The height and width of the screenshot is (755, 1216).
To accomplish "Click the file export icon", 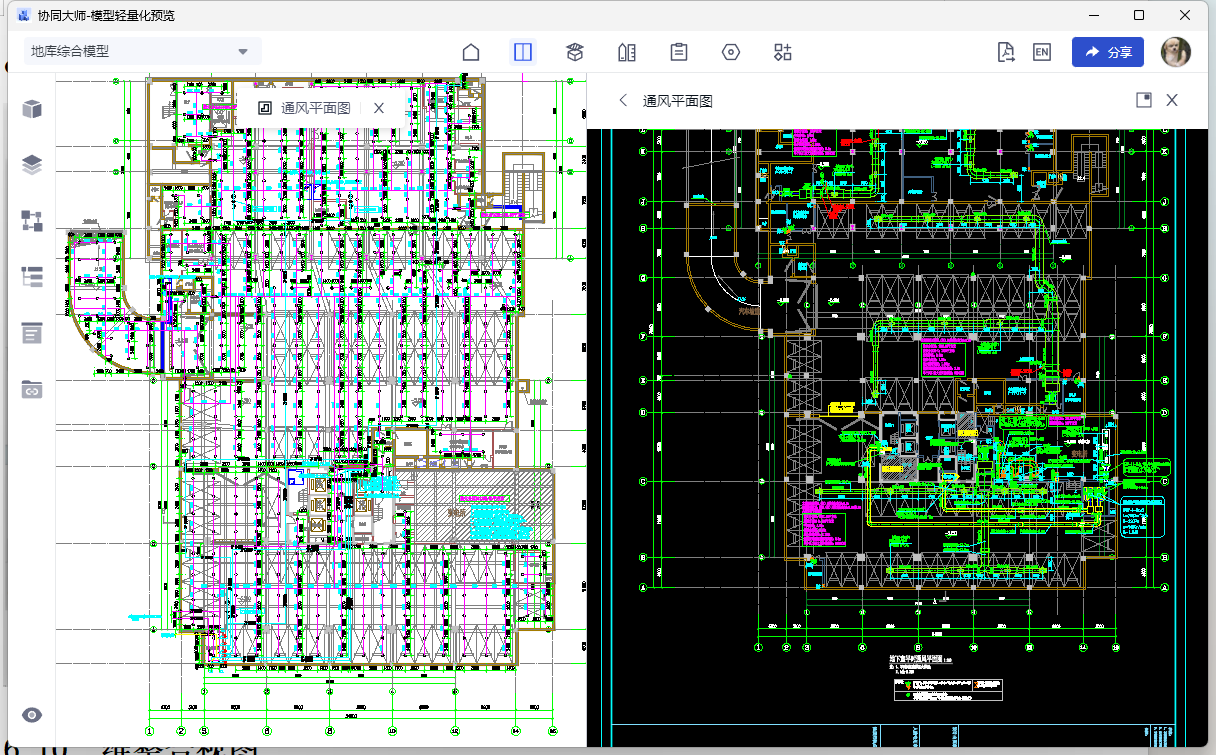I will 1006,53.
